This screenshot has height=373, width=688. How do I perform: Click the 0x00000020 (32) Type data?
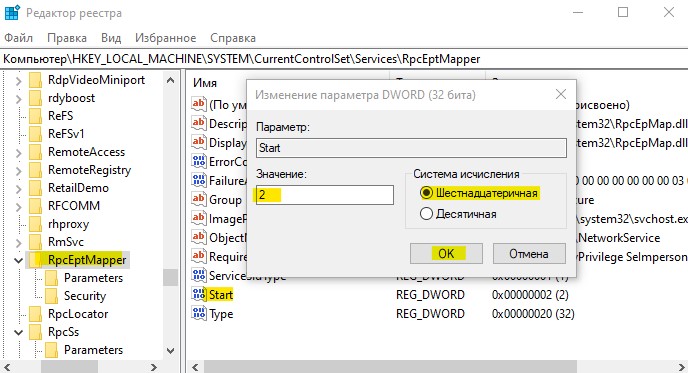pyautogui.click(x=533, y=314)
